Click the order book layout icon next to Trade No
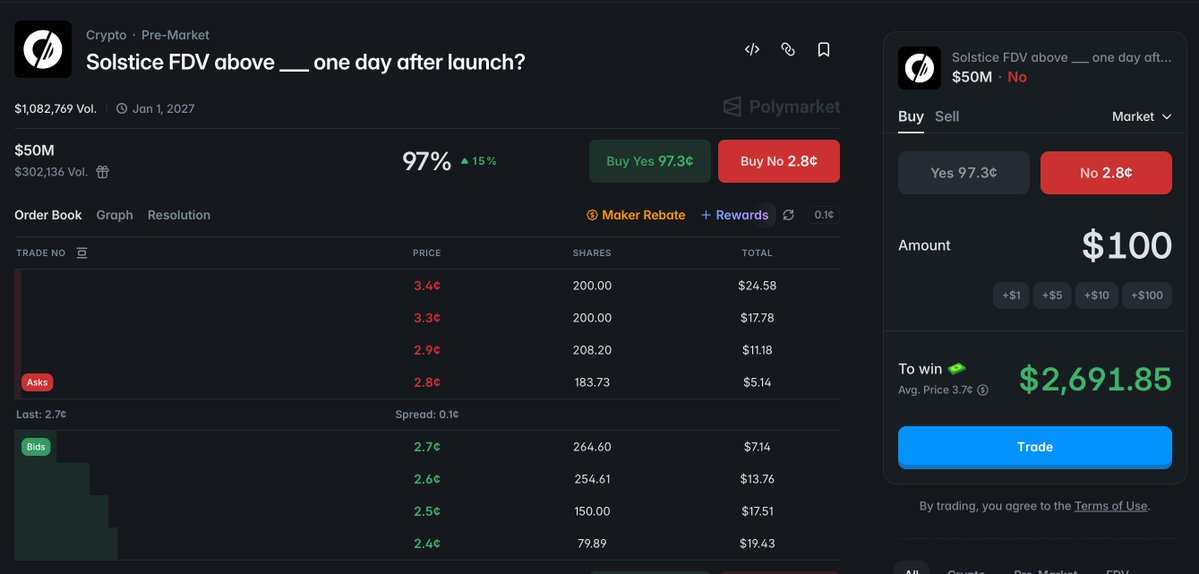Viewport: 1199px width, 574px height. tap(82, 253)
